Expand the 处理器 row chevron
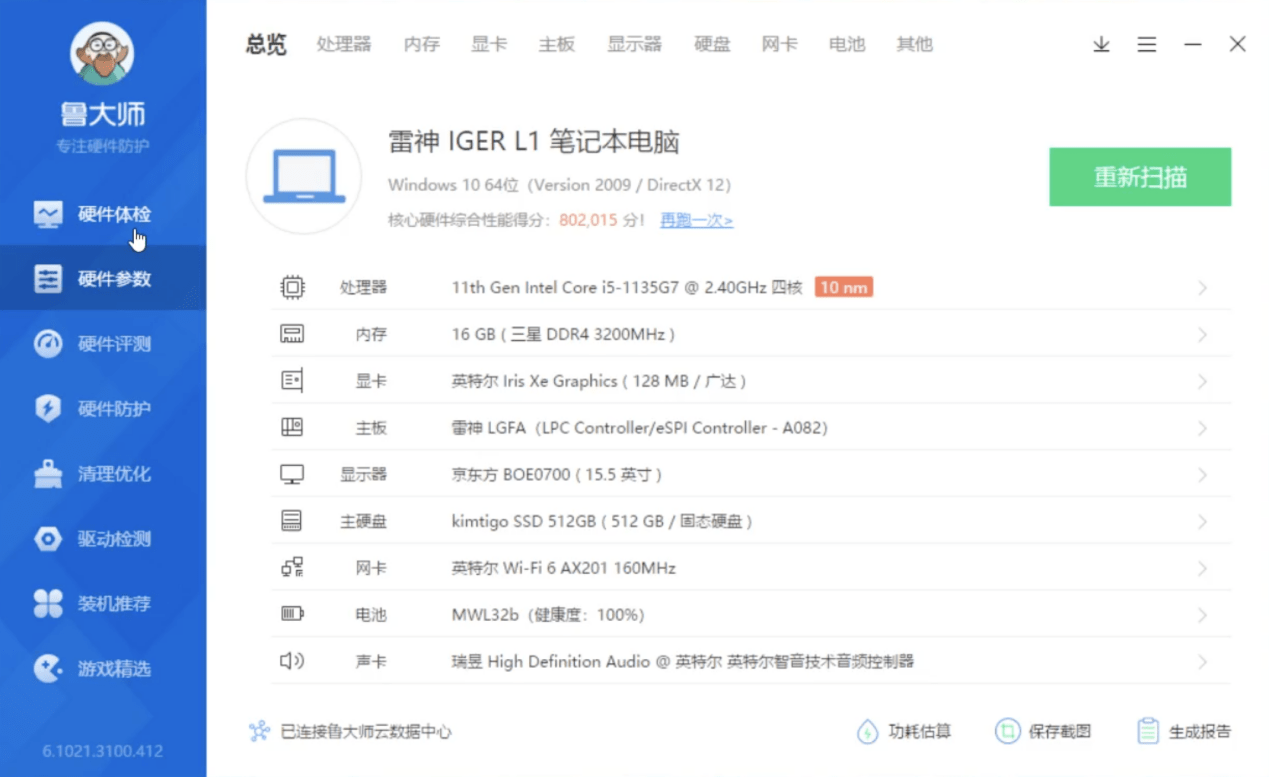The height and width of the screenshot is (777, 1269). pos(1202,288)
